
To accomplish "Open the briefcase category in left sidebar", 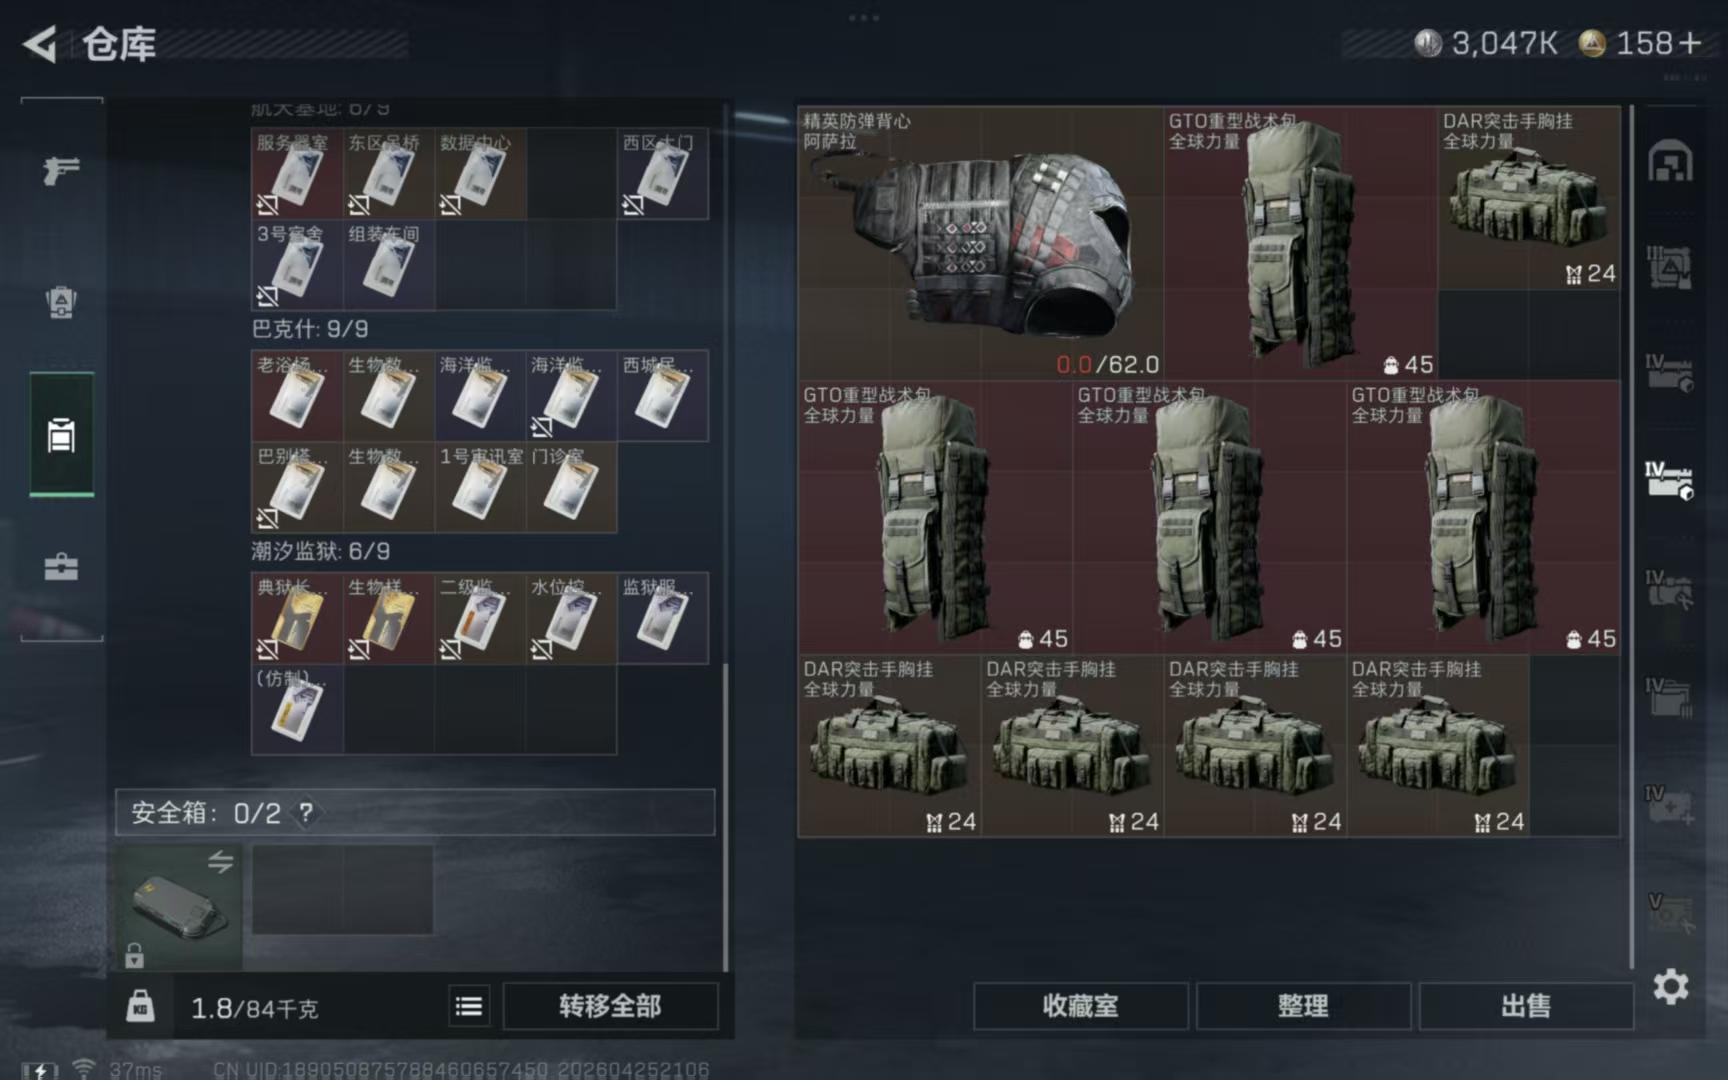I will (x=61, y=567).
